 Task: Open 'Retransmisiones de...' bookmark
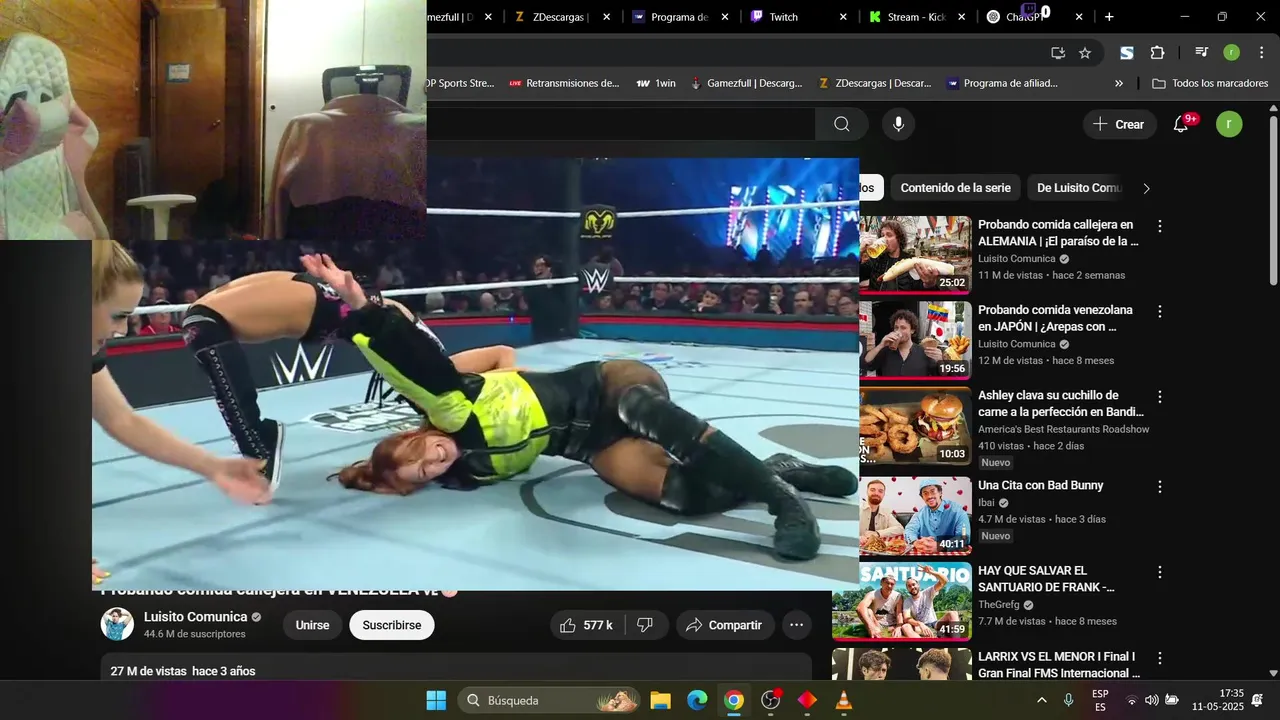(564, 83)
